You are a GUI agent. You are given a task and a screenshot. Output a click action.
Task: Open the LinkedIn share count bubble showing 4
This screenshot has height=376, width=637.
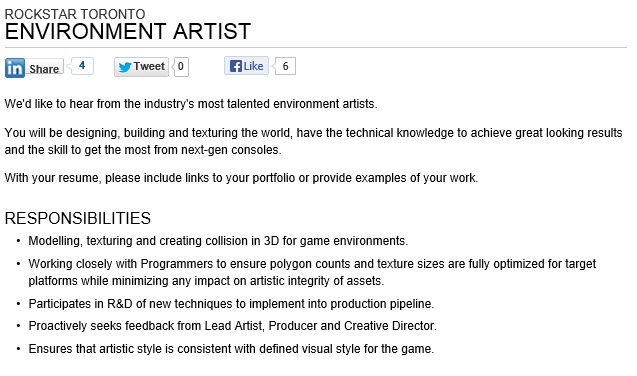point(82,66)
